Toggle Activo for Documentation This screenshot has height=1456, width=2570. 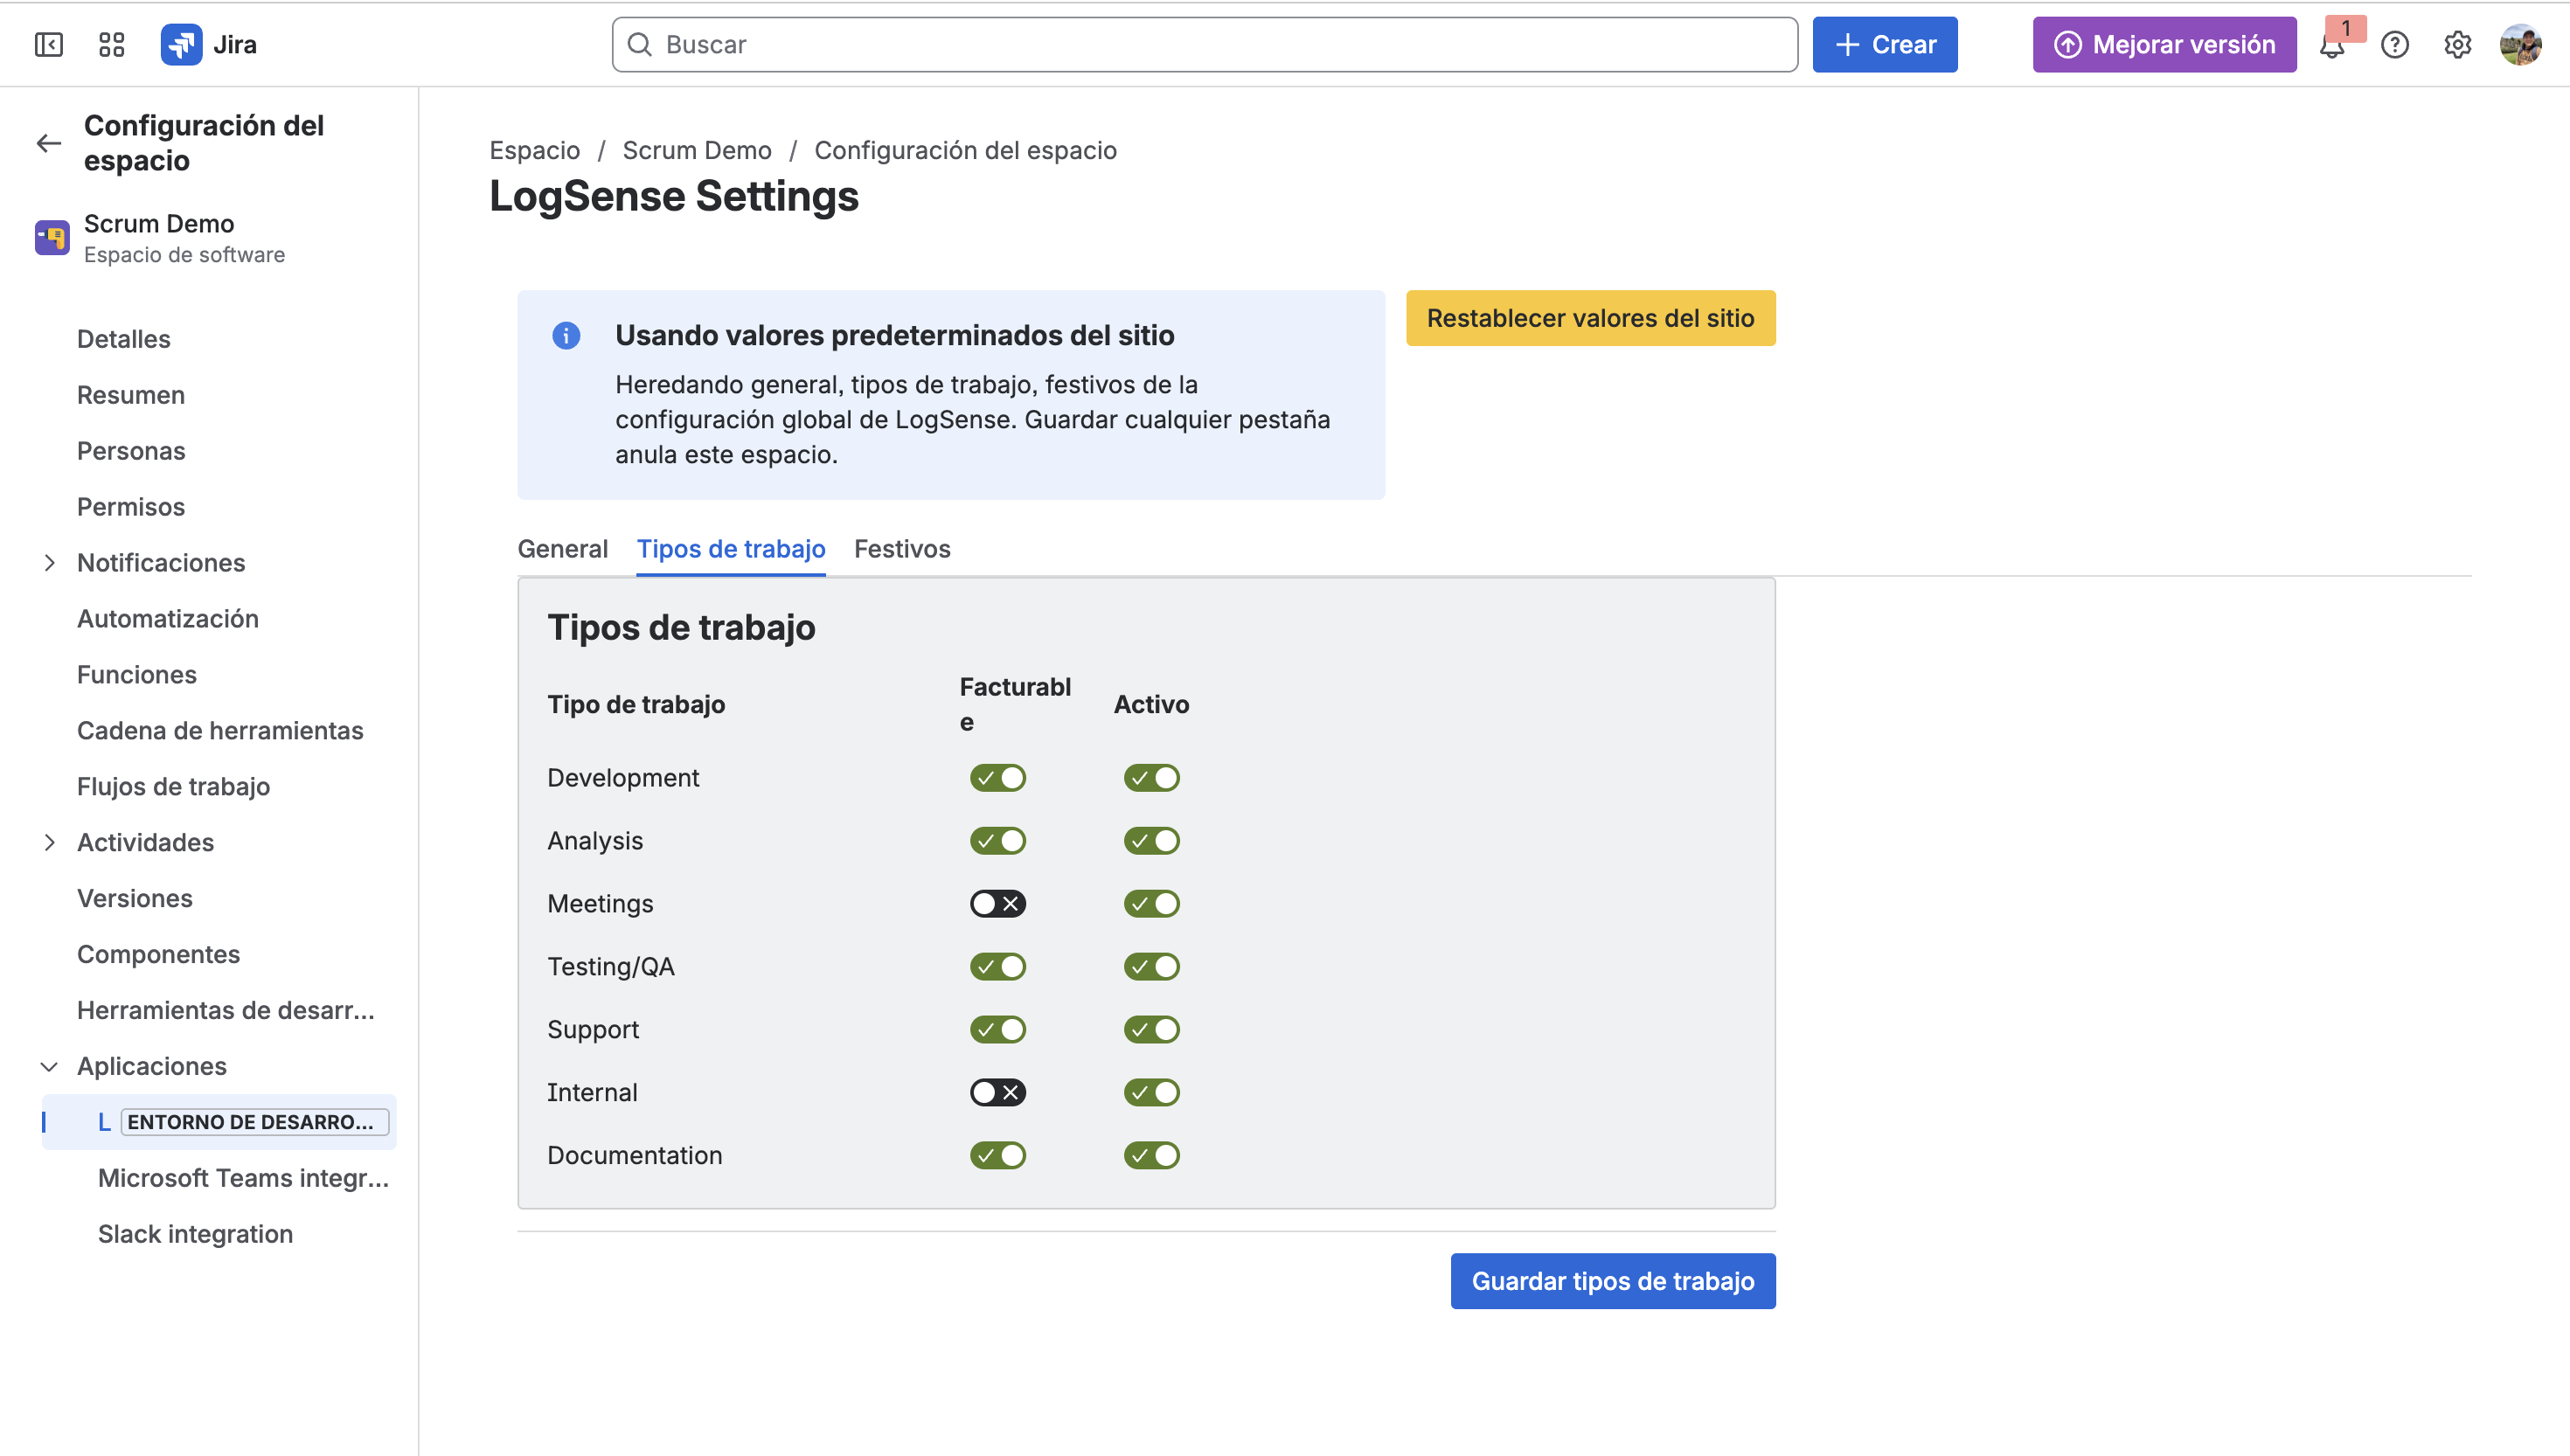1151,1155
